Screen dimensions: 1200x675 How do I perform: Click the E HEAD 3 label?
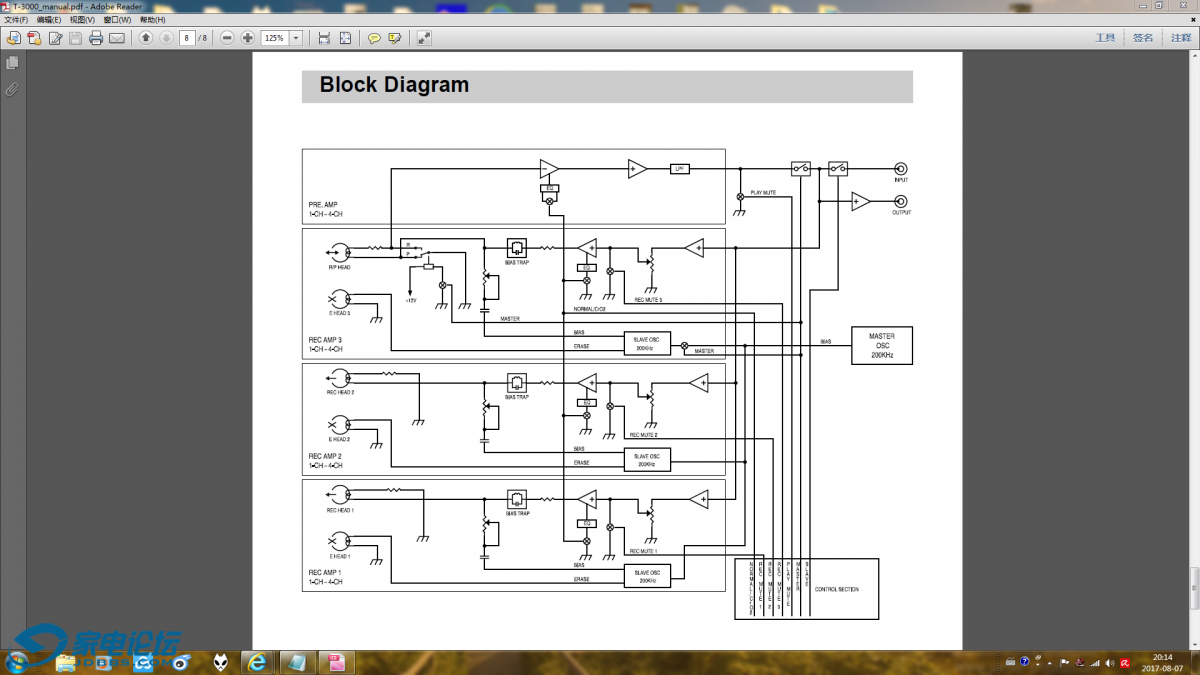339,314
